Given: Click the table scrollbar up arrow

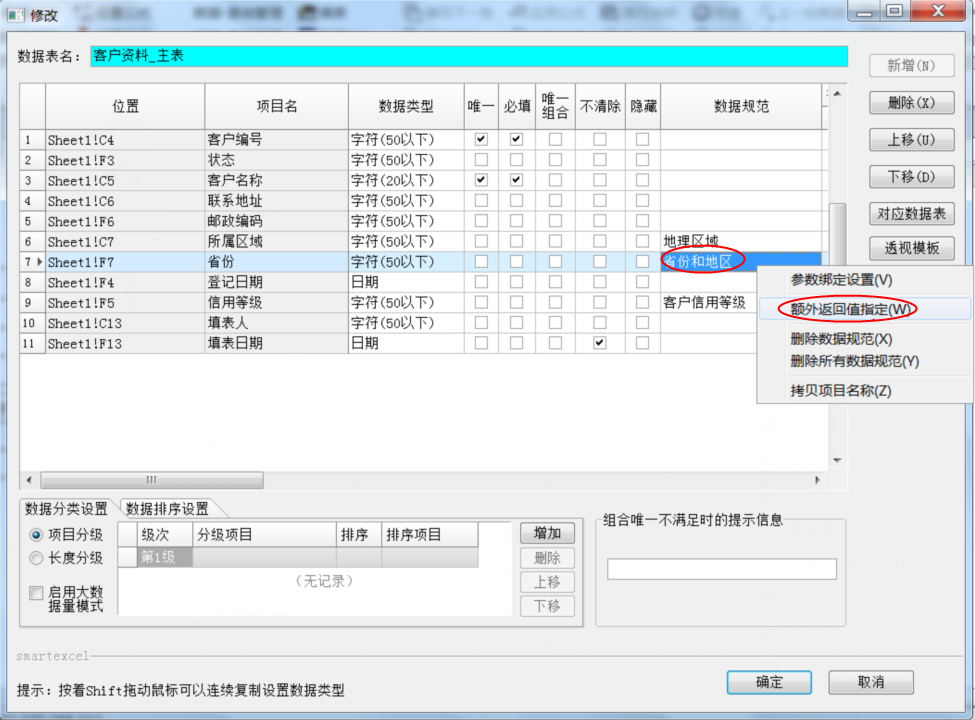Looking at the screenshot, I should (837, 93).
